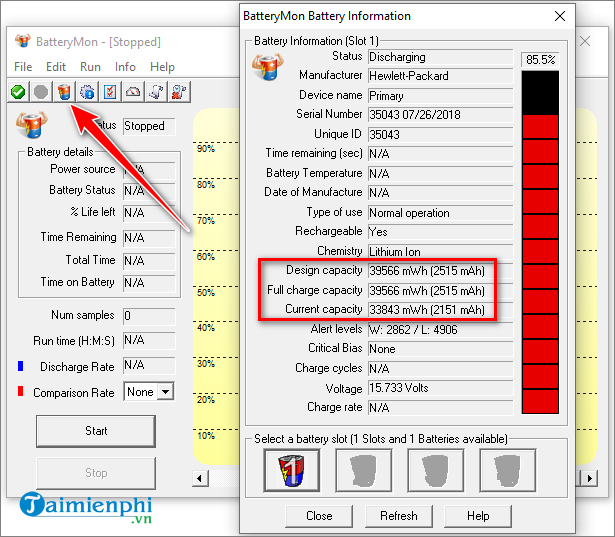Close the BatteryMon main window
Screen dimensions: 615x537
[585, 41]
